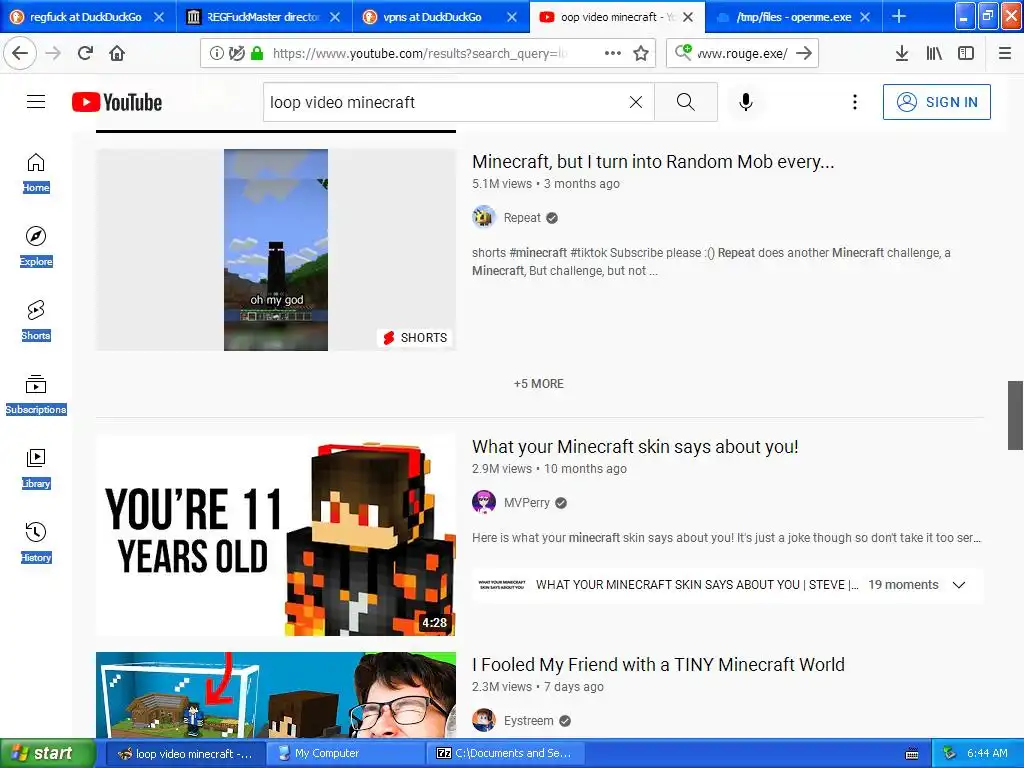
Task: Open 'What your Minecraft skin says about you!' title
Action: [635, 447]
